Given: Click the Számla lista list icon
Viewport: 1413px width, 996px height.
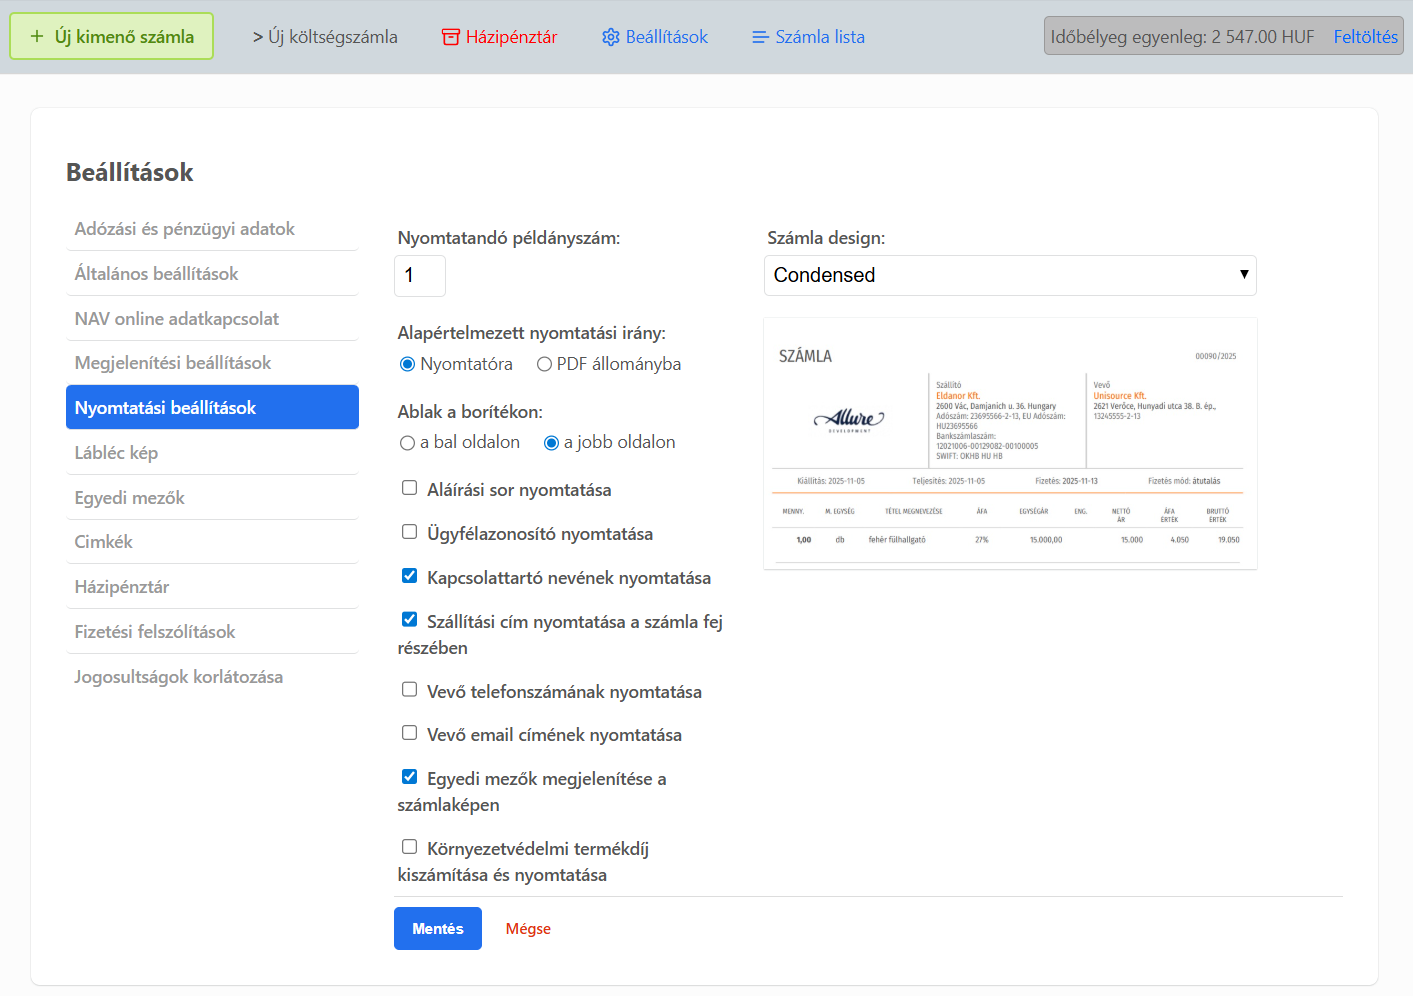Looking at the screenshot, I should pyautogui.click(x=760, y=37).
